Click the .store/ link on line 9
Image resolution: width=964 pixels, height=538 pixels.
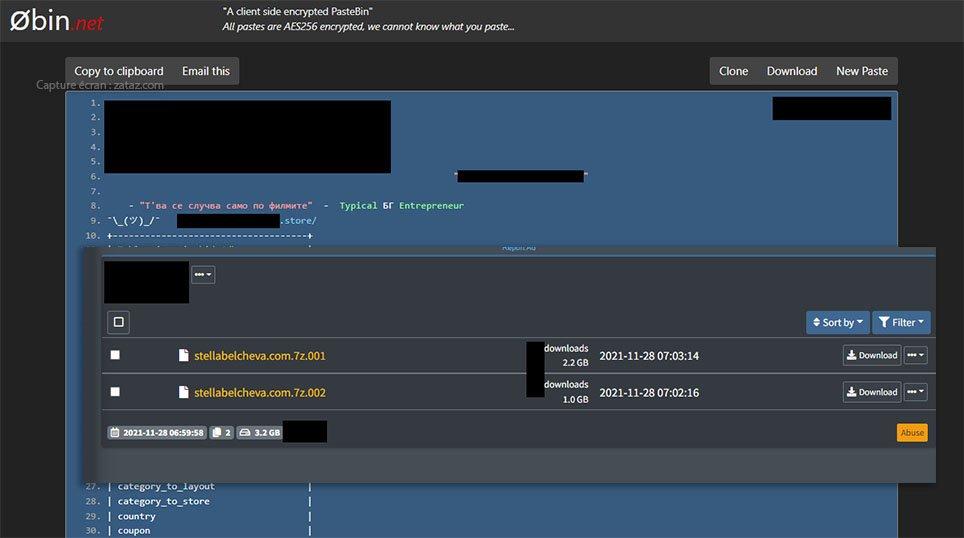click(x=298, y=221)
